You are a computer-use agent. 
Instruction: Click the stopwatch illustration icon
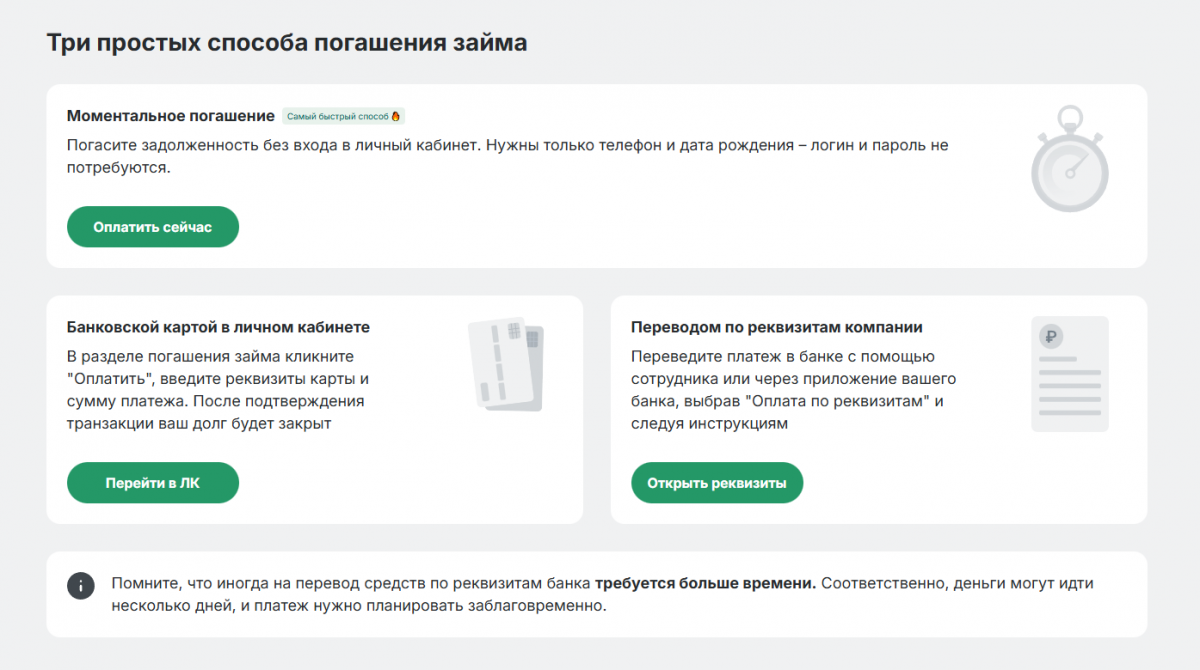1070,161
